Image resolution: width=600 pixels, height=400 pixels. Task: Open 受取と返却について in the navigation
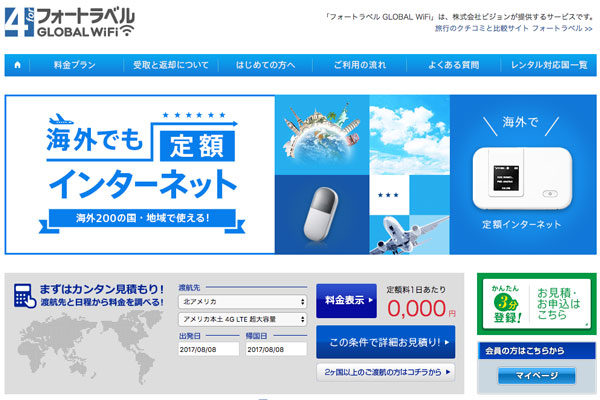(x=171, y=65)
